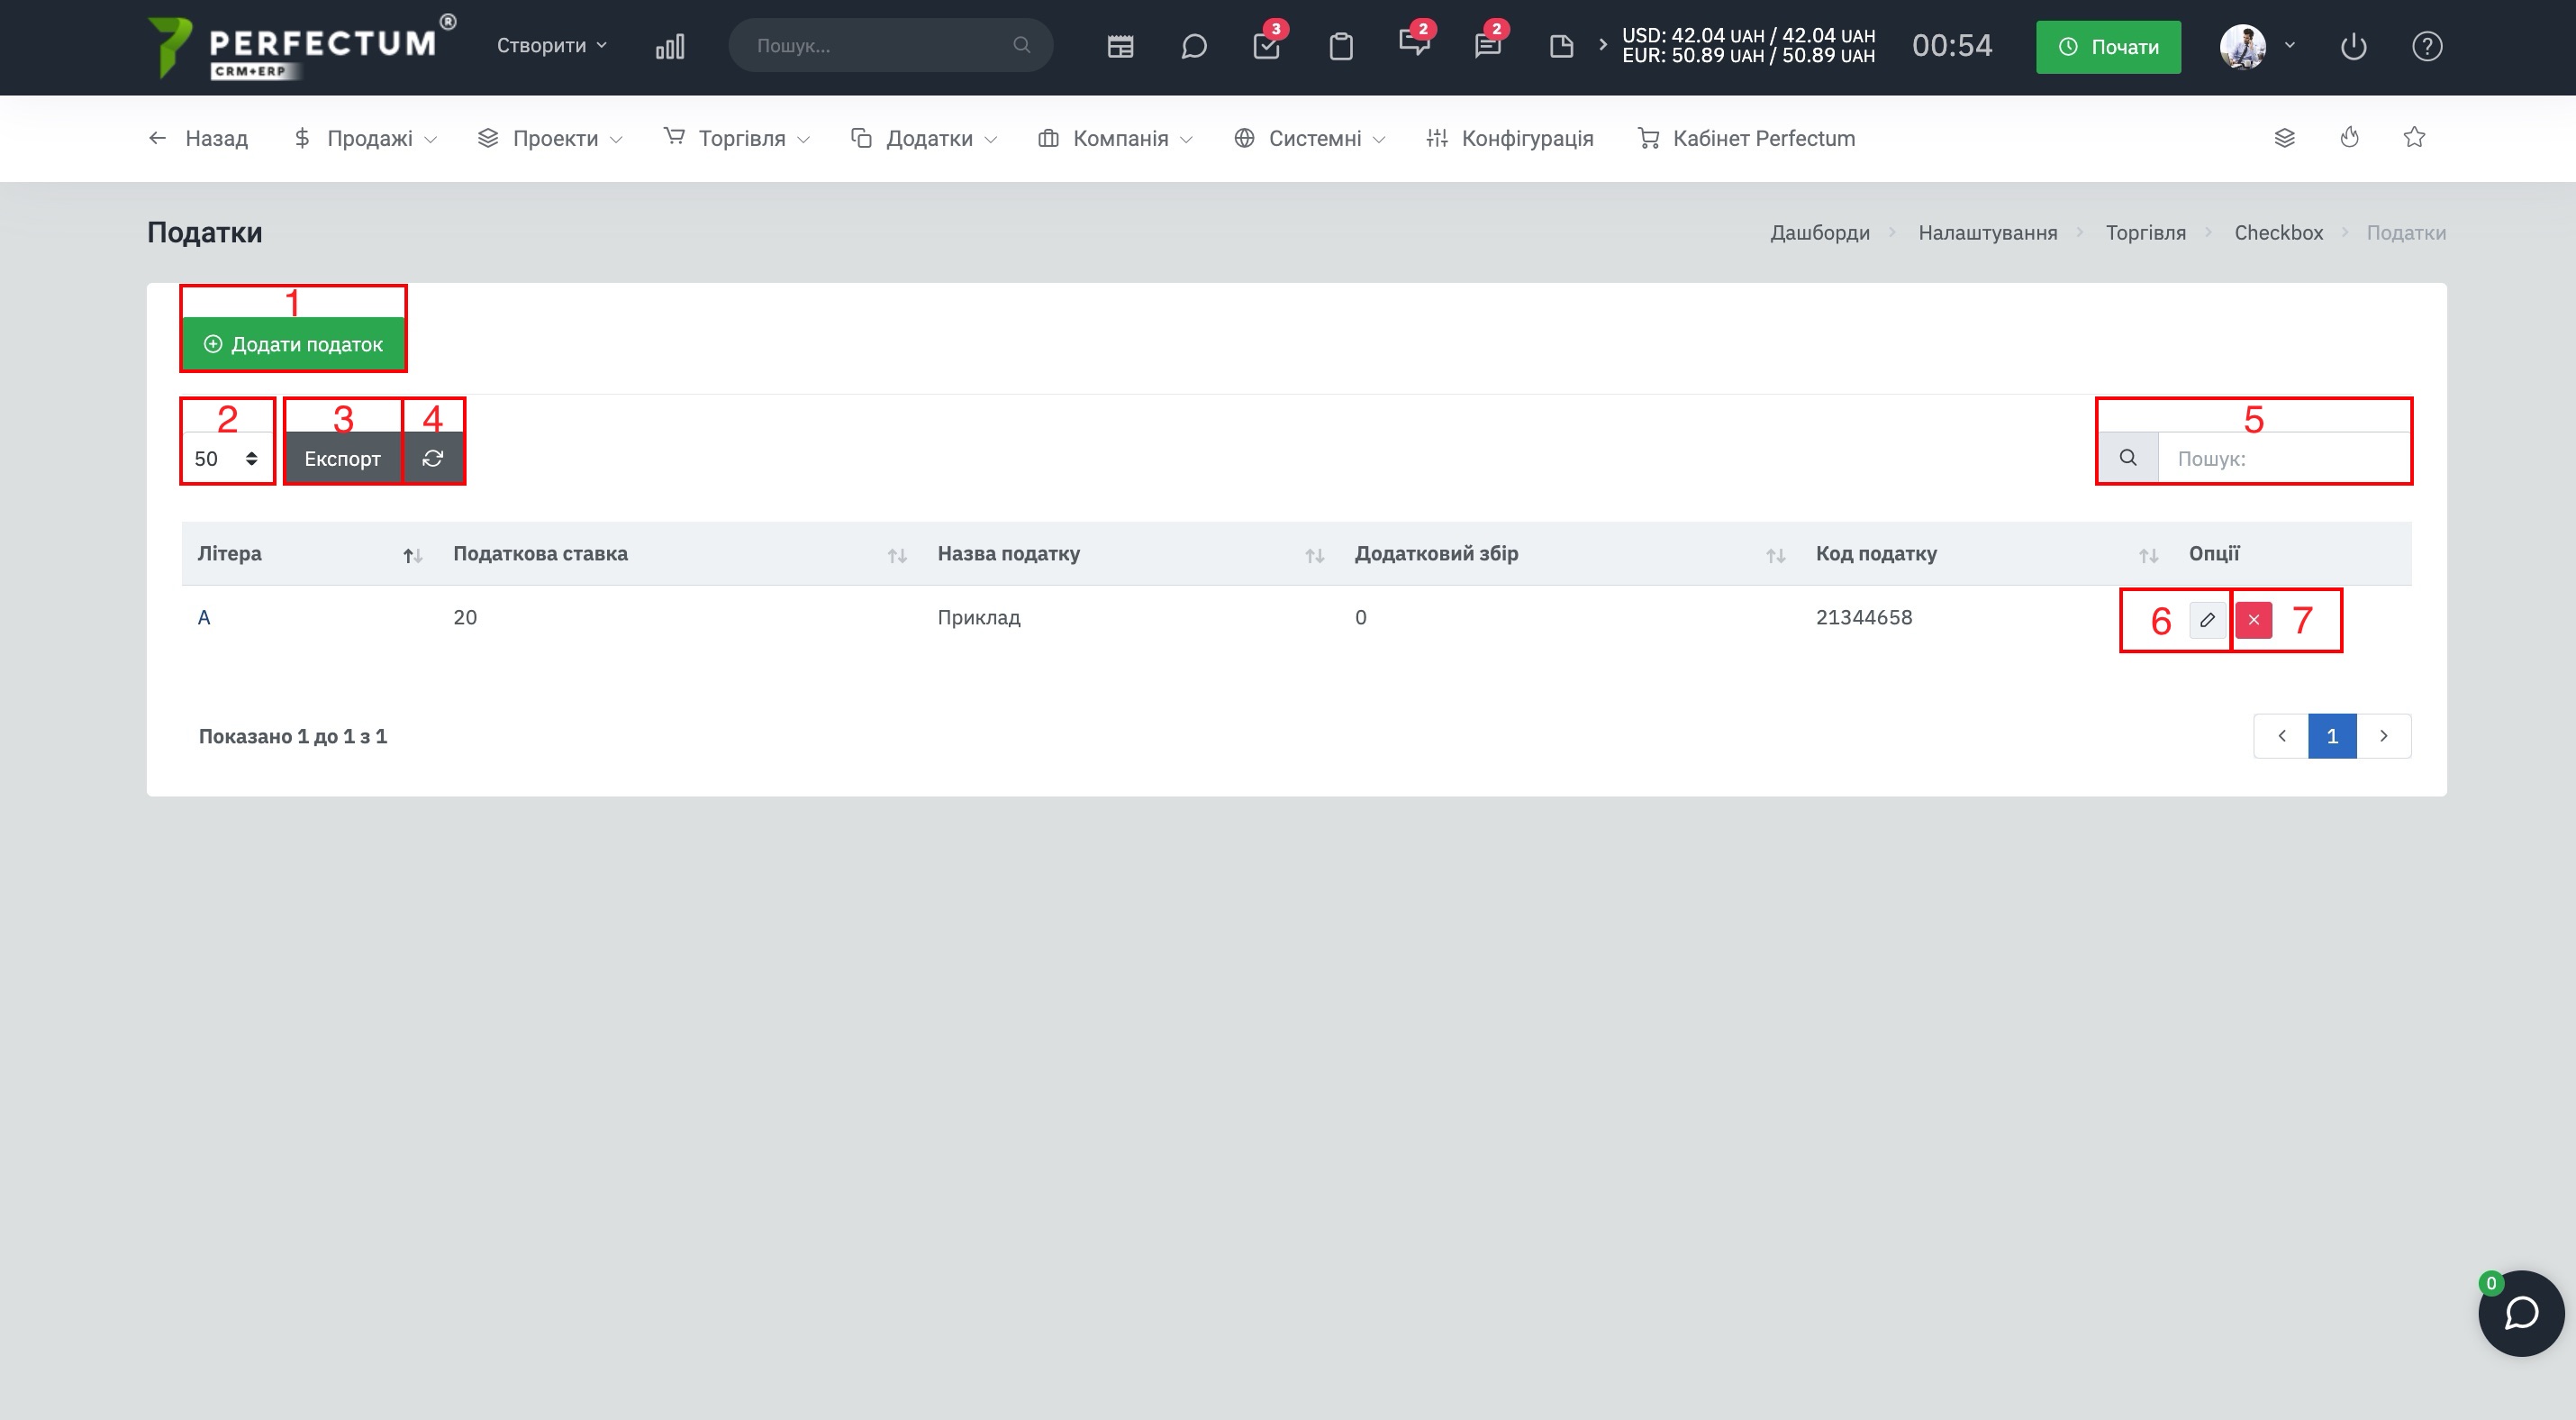
Task: Expand the user profile dropdown arrow
Action: coord(2290,45)
